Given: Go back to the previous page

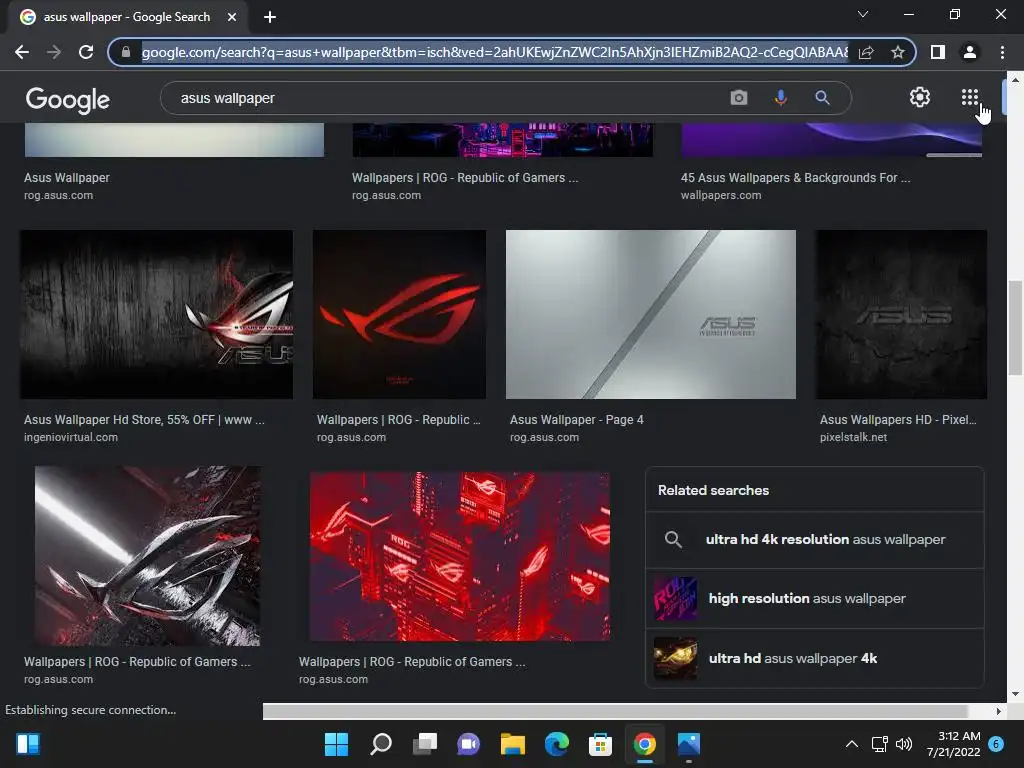Looking at the screenshot, I should coord(22,52).
